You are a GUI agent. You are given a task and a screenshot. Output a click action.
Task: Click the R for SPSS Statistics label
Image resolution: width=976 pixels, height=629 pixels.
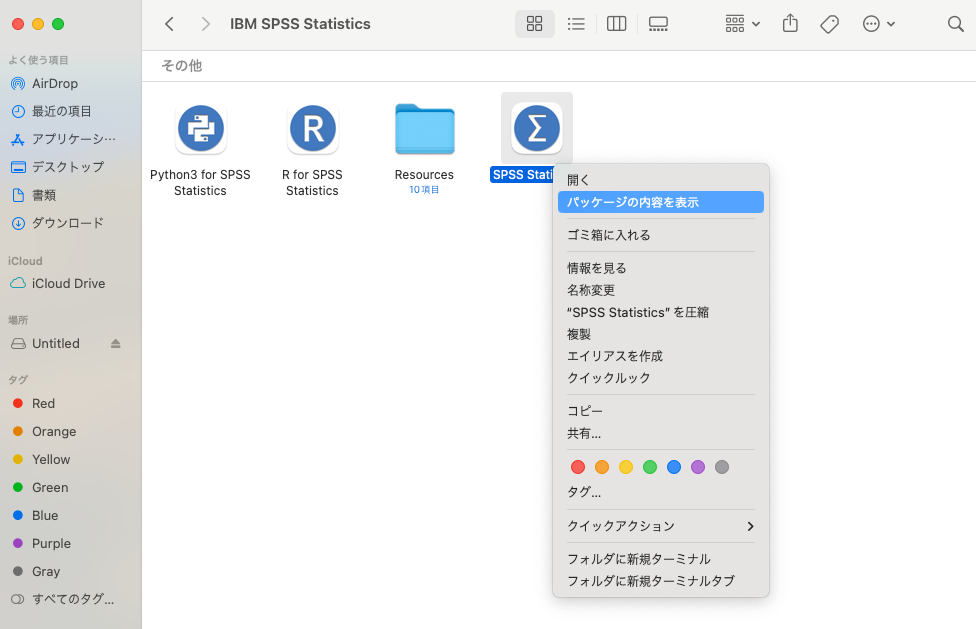[x=312, y=183]
